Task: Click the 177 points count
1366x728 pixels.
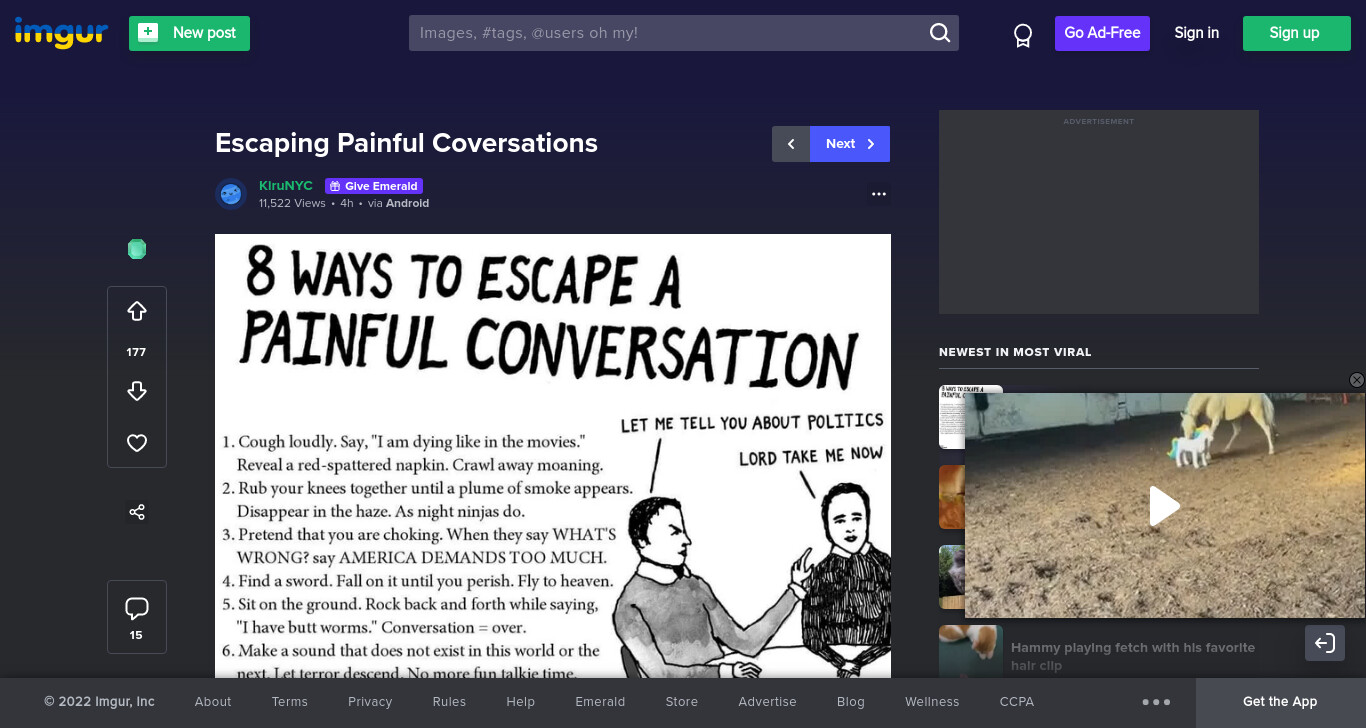Action: (x=137, y=352)
